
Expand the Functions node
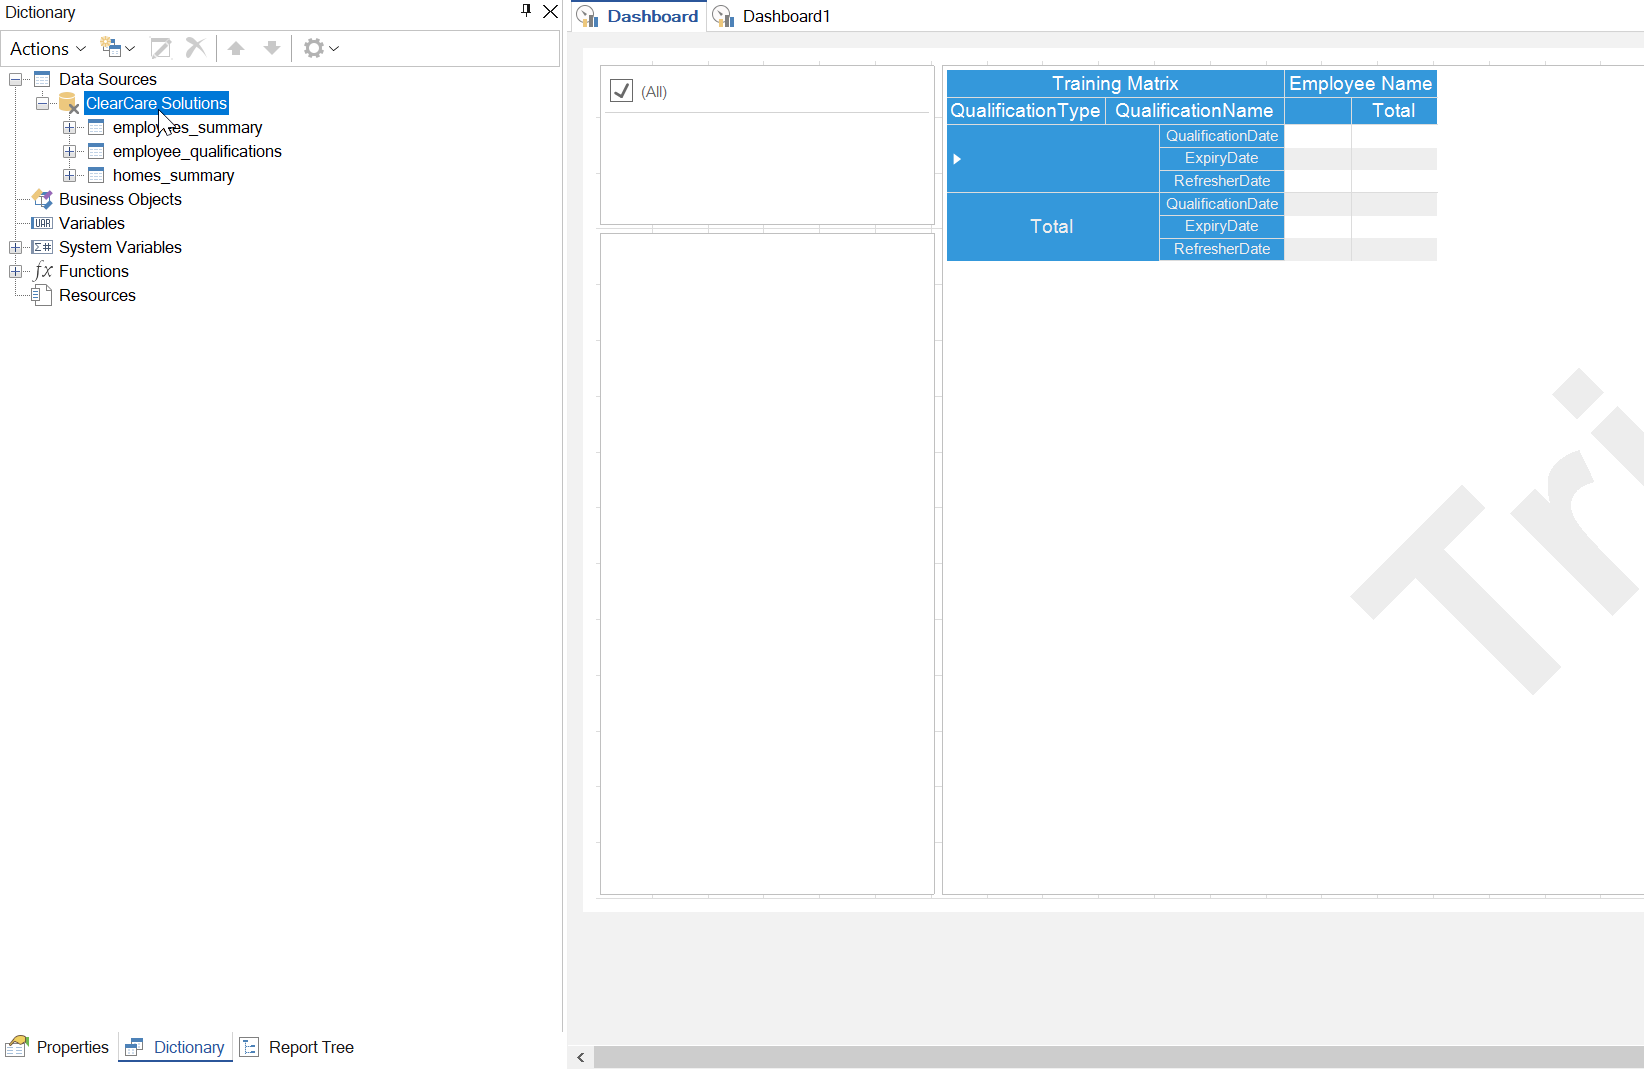15,271
